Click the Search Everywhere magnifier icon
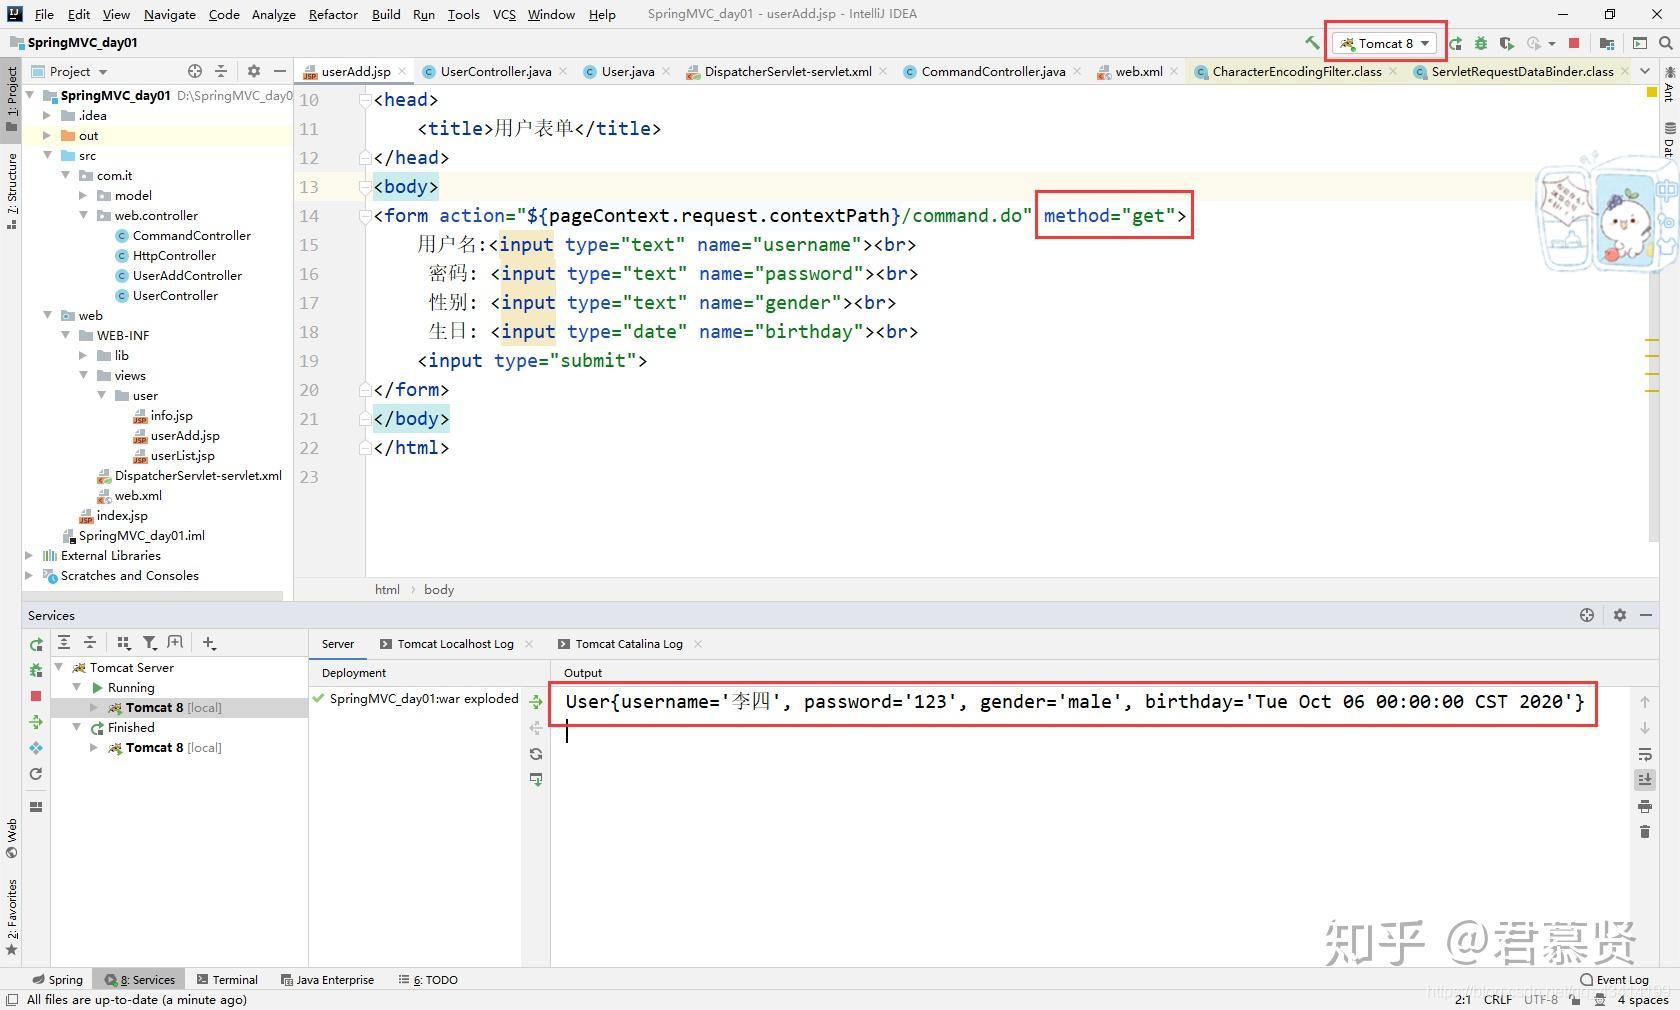This screenshot has height=1010, width=1680. tap(1665, 43)
